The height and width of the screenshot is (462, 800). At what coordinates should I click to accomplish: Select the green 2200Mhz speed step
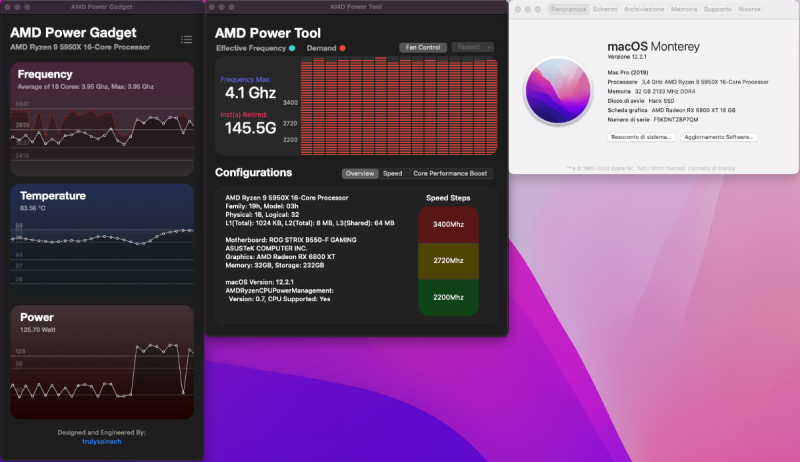(448, 297)
